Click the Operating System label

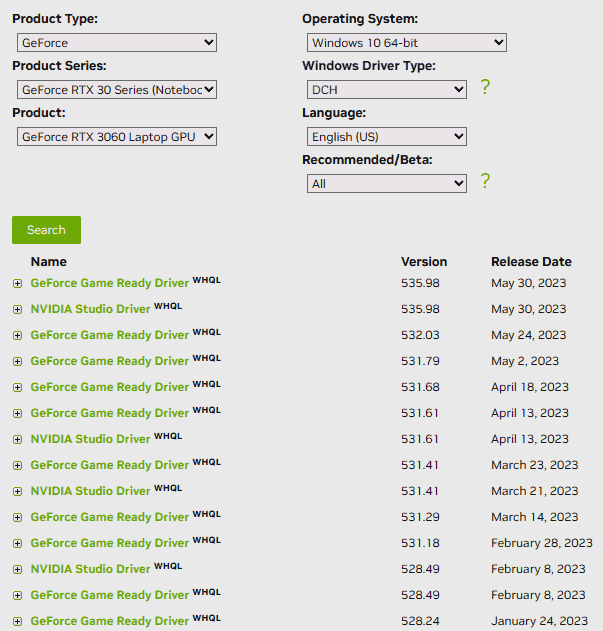coord(360,19)
